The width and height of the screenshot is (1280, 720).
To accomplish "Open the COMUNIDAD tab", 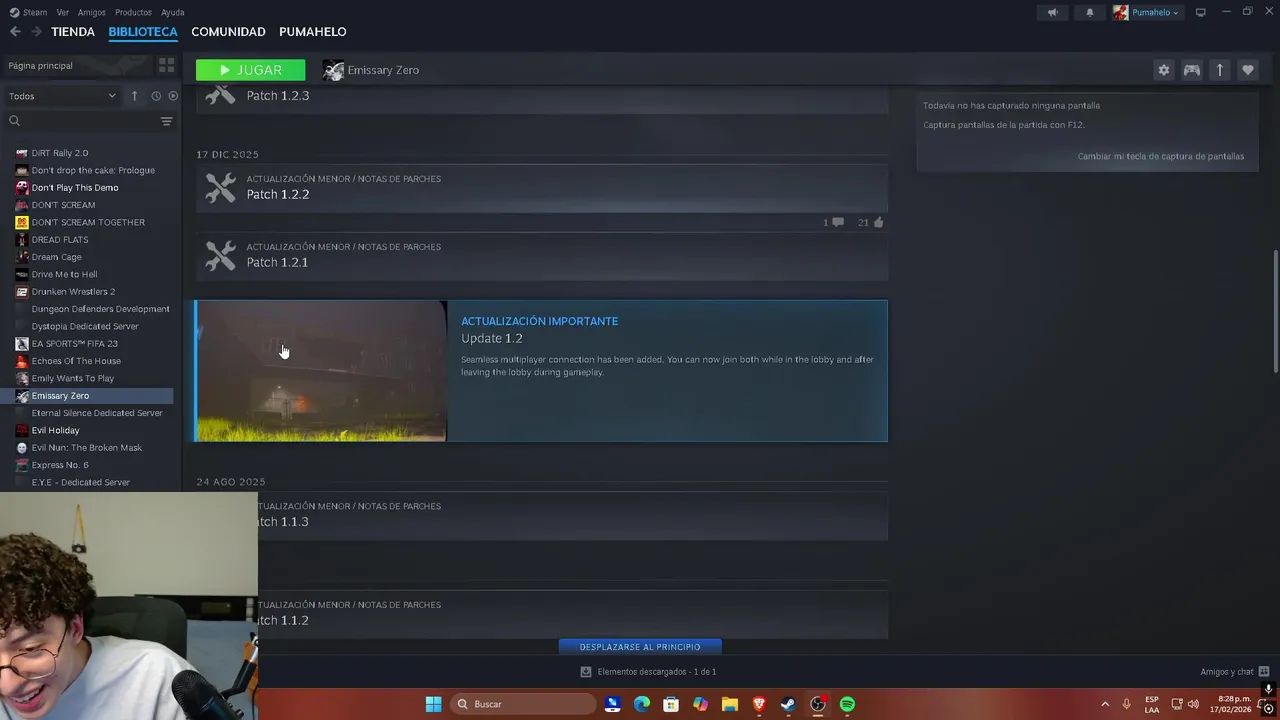I will coord(228,32).
